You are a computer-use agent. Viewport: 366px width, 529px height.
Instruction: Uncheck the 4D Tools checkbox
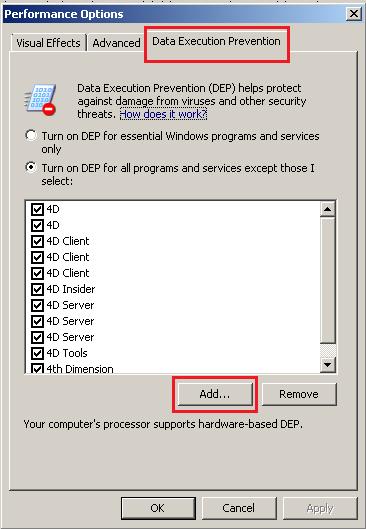click(37, 353)
